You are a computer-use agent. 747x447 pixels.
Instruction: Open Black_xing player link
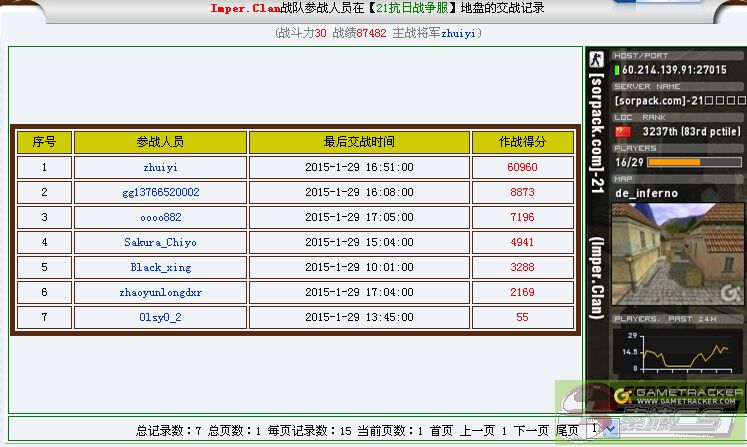pyautogui.click(x=160, y=268)
